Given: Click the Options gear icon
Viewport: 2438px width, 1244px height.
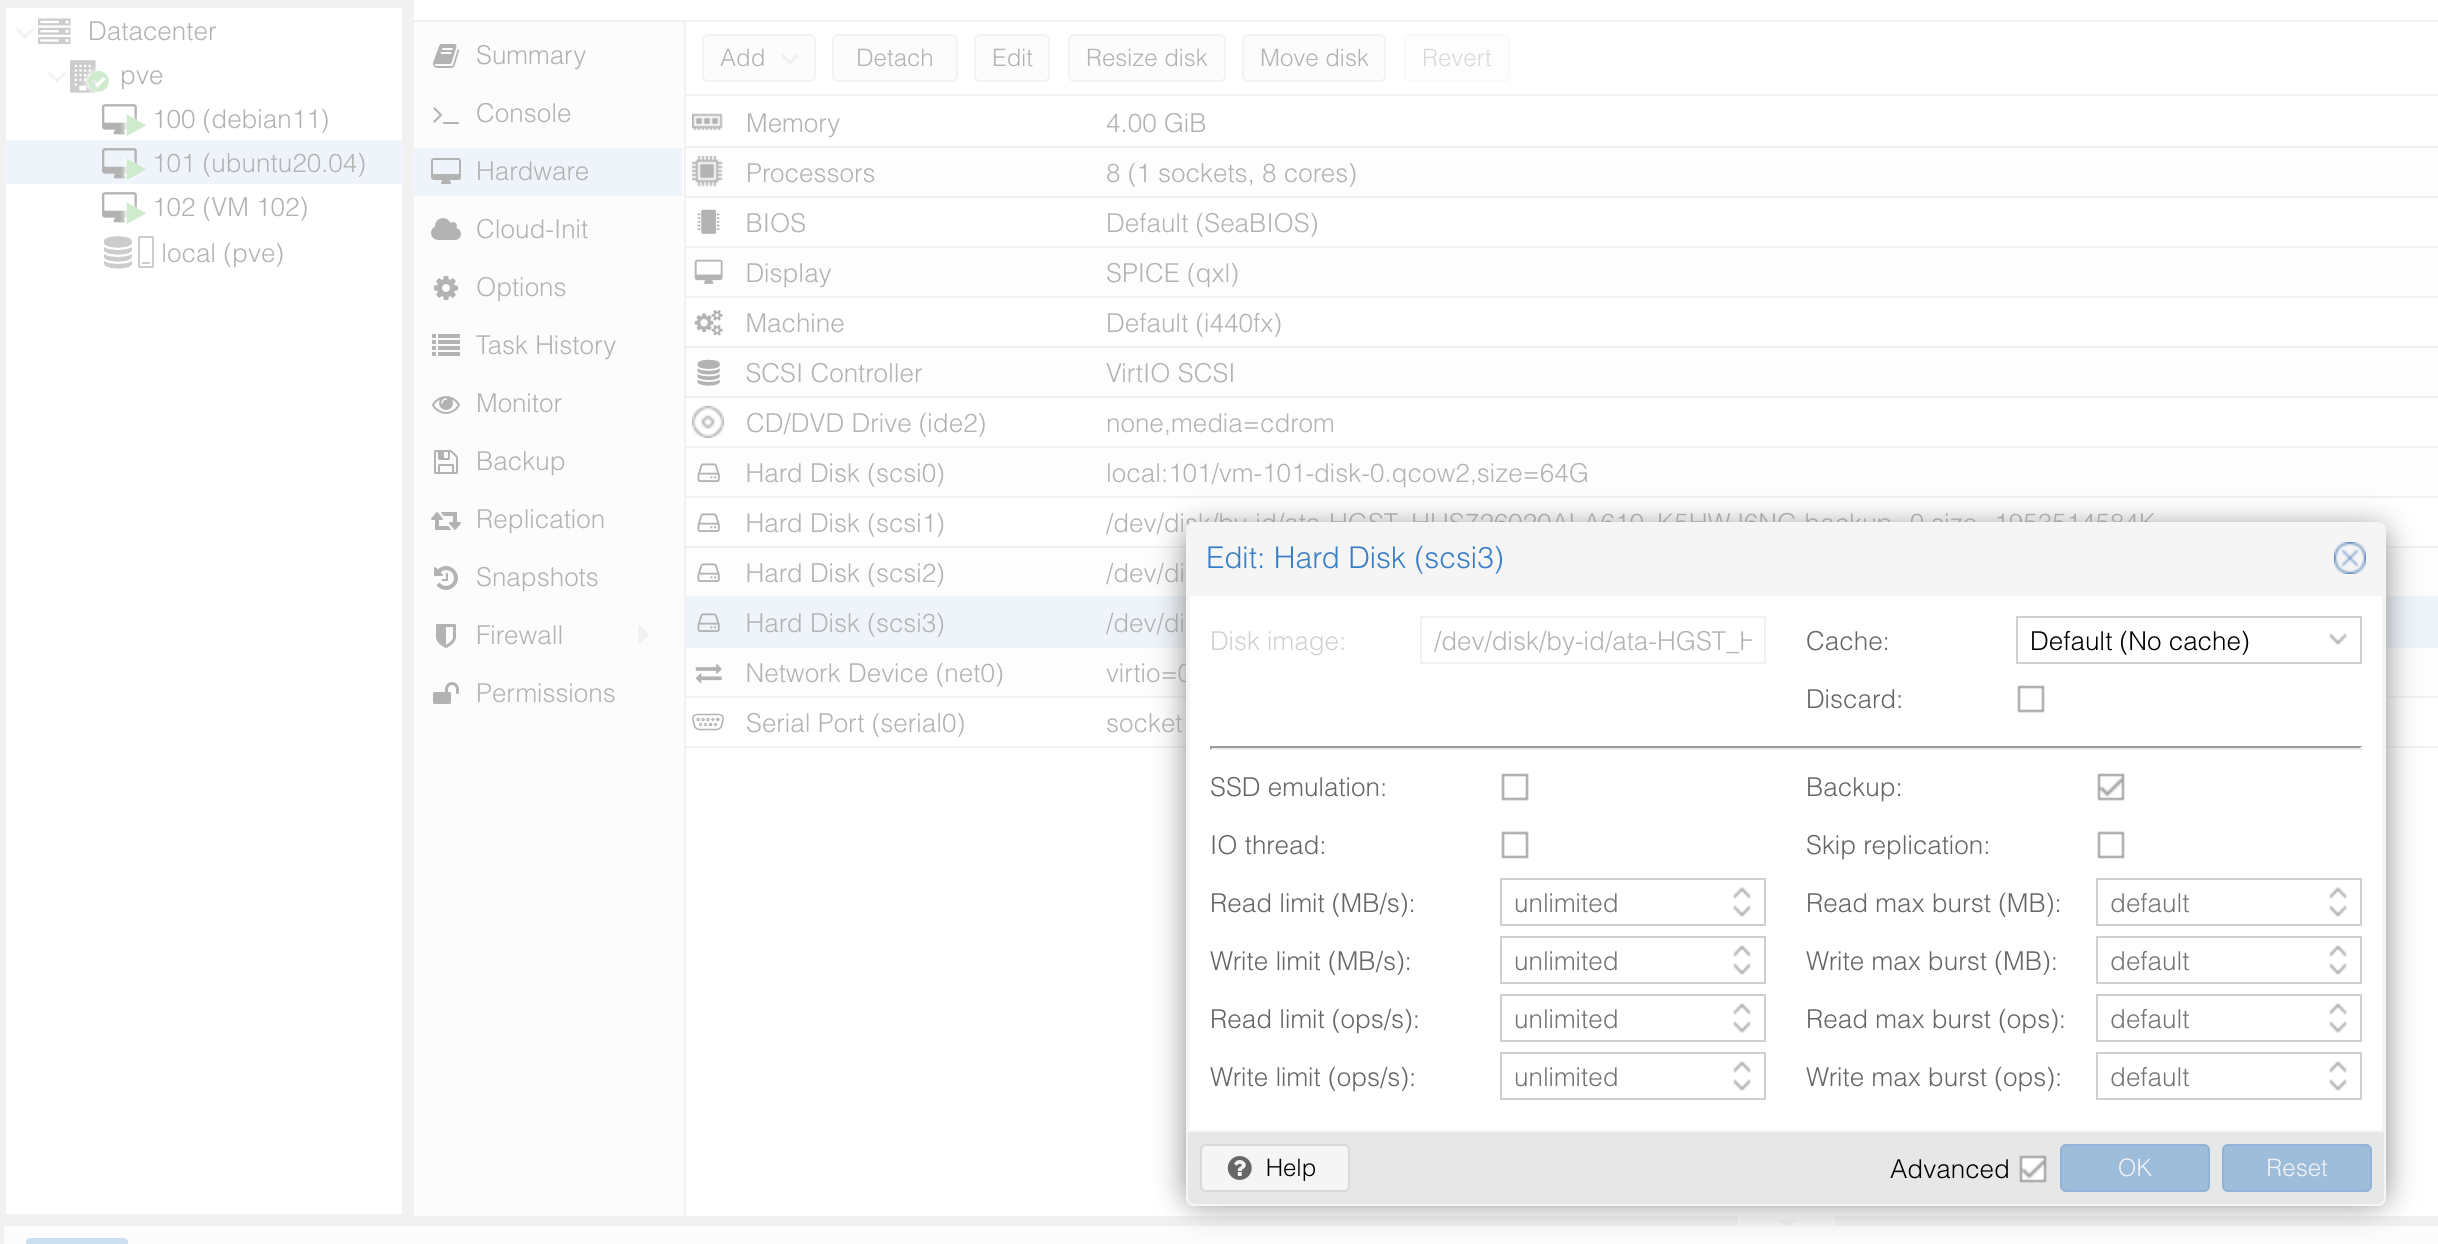Looking at the screenshot, I should coord(447,286).
